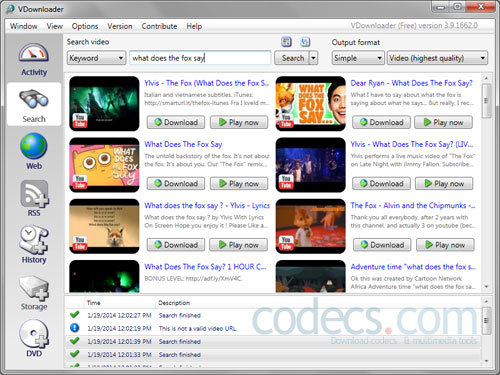
Task: Open the Options menu
Action: click(85, 26)
